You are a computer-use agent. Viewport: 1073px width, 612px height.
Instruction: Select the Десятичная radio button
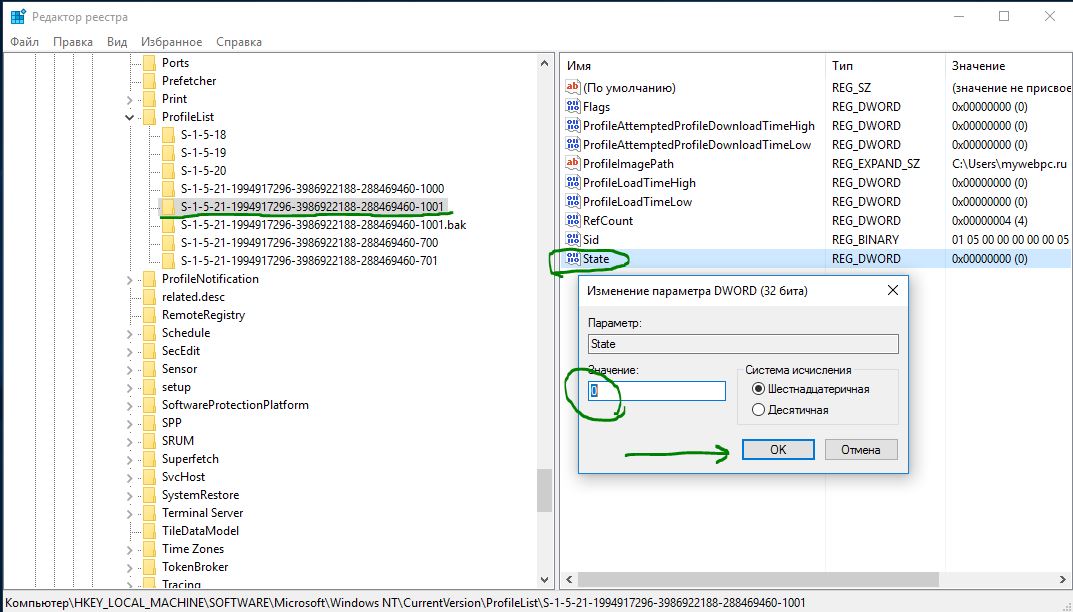758,410
